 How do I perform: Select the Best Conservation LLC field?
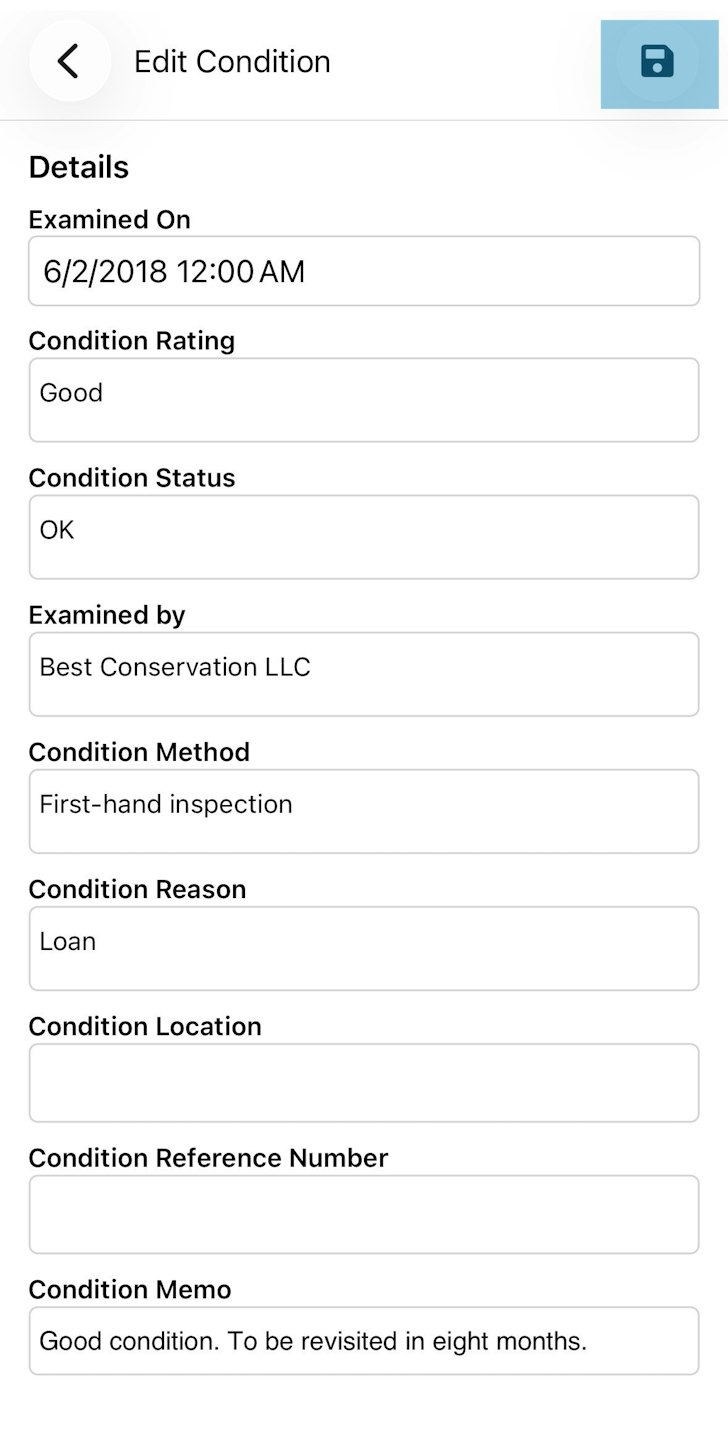click(x=364, y=674)
